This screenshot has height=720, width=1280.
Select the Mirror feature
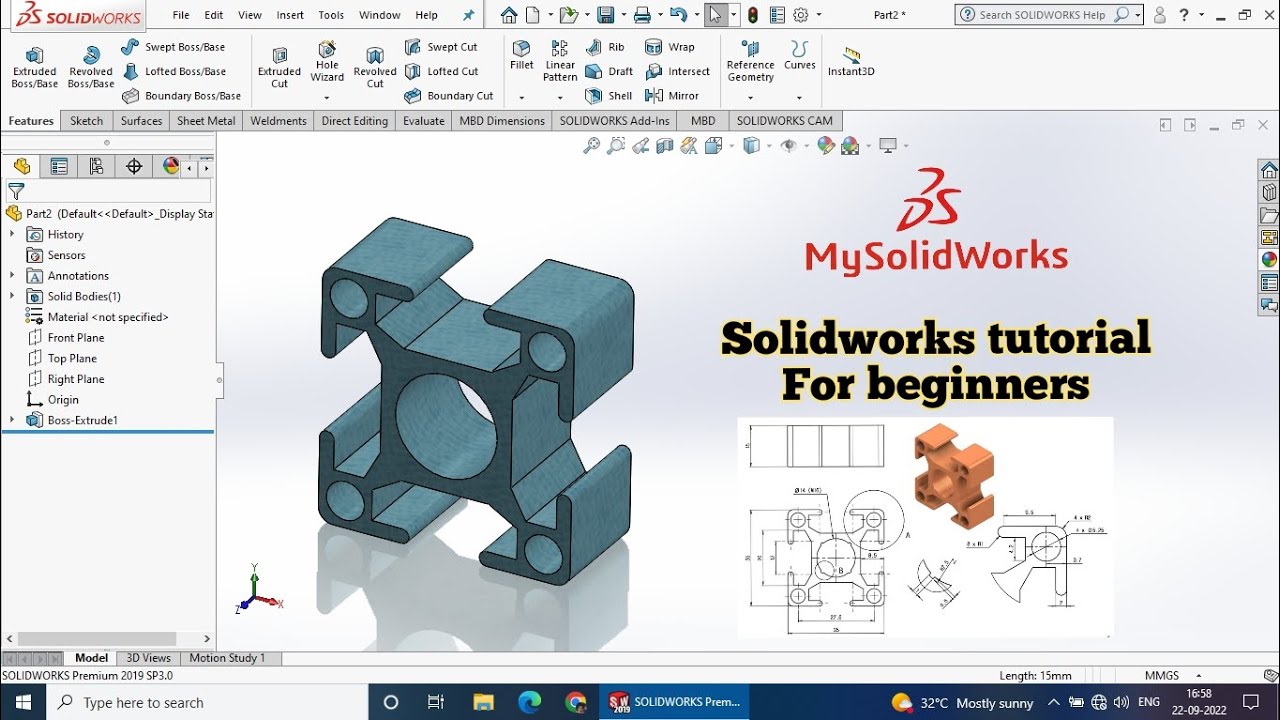(x=672, y=96)
